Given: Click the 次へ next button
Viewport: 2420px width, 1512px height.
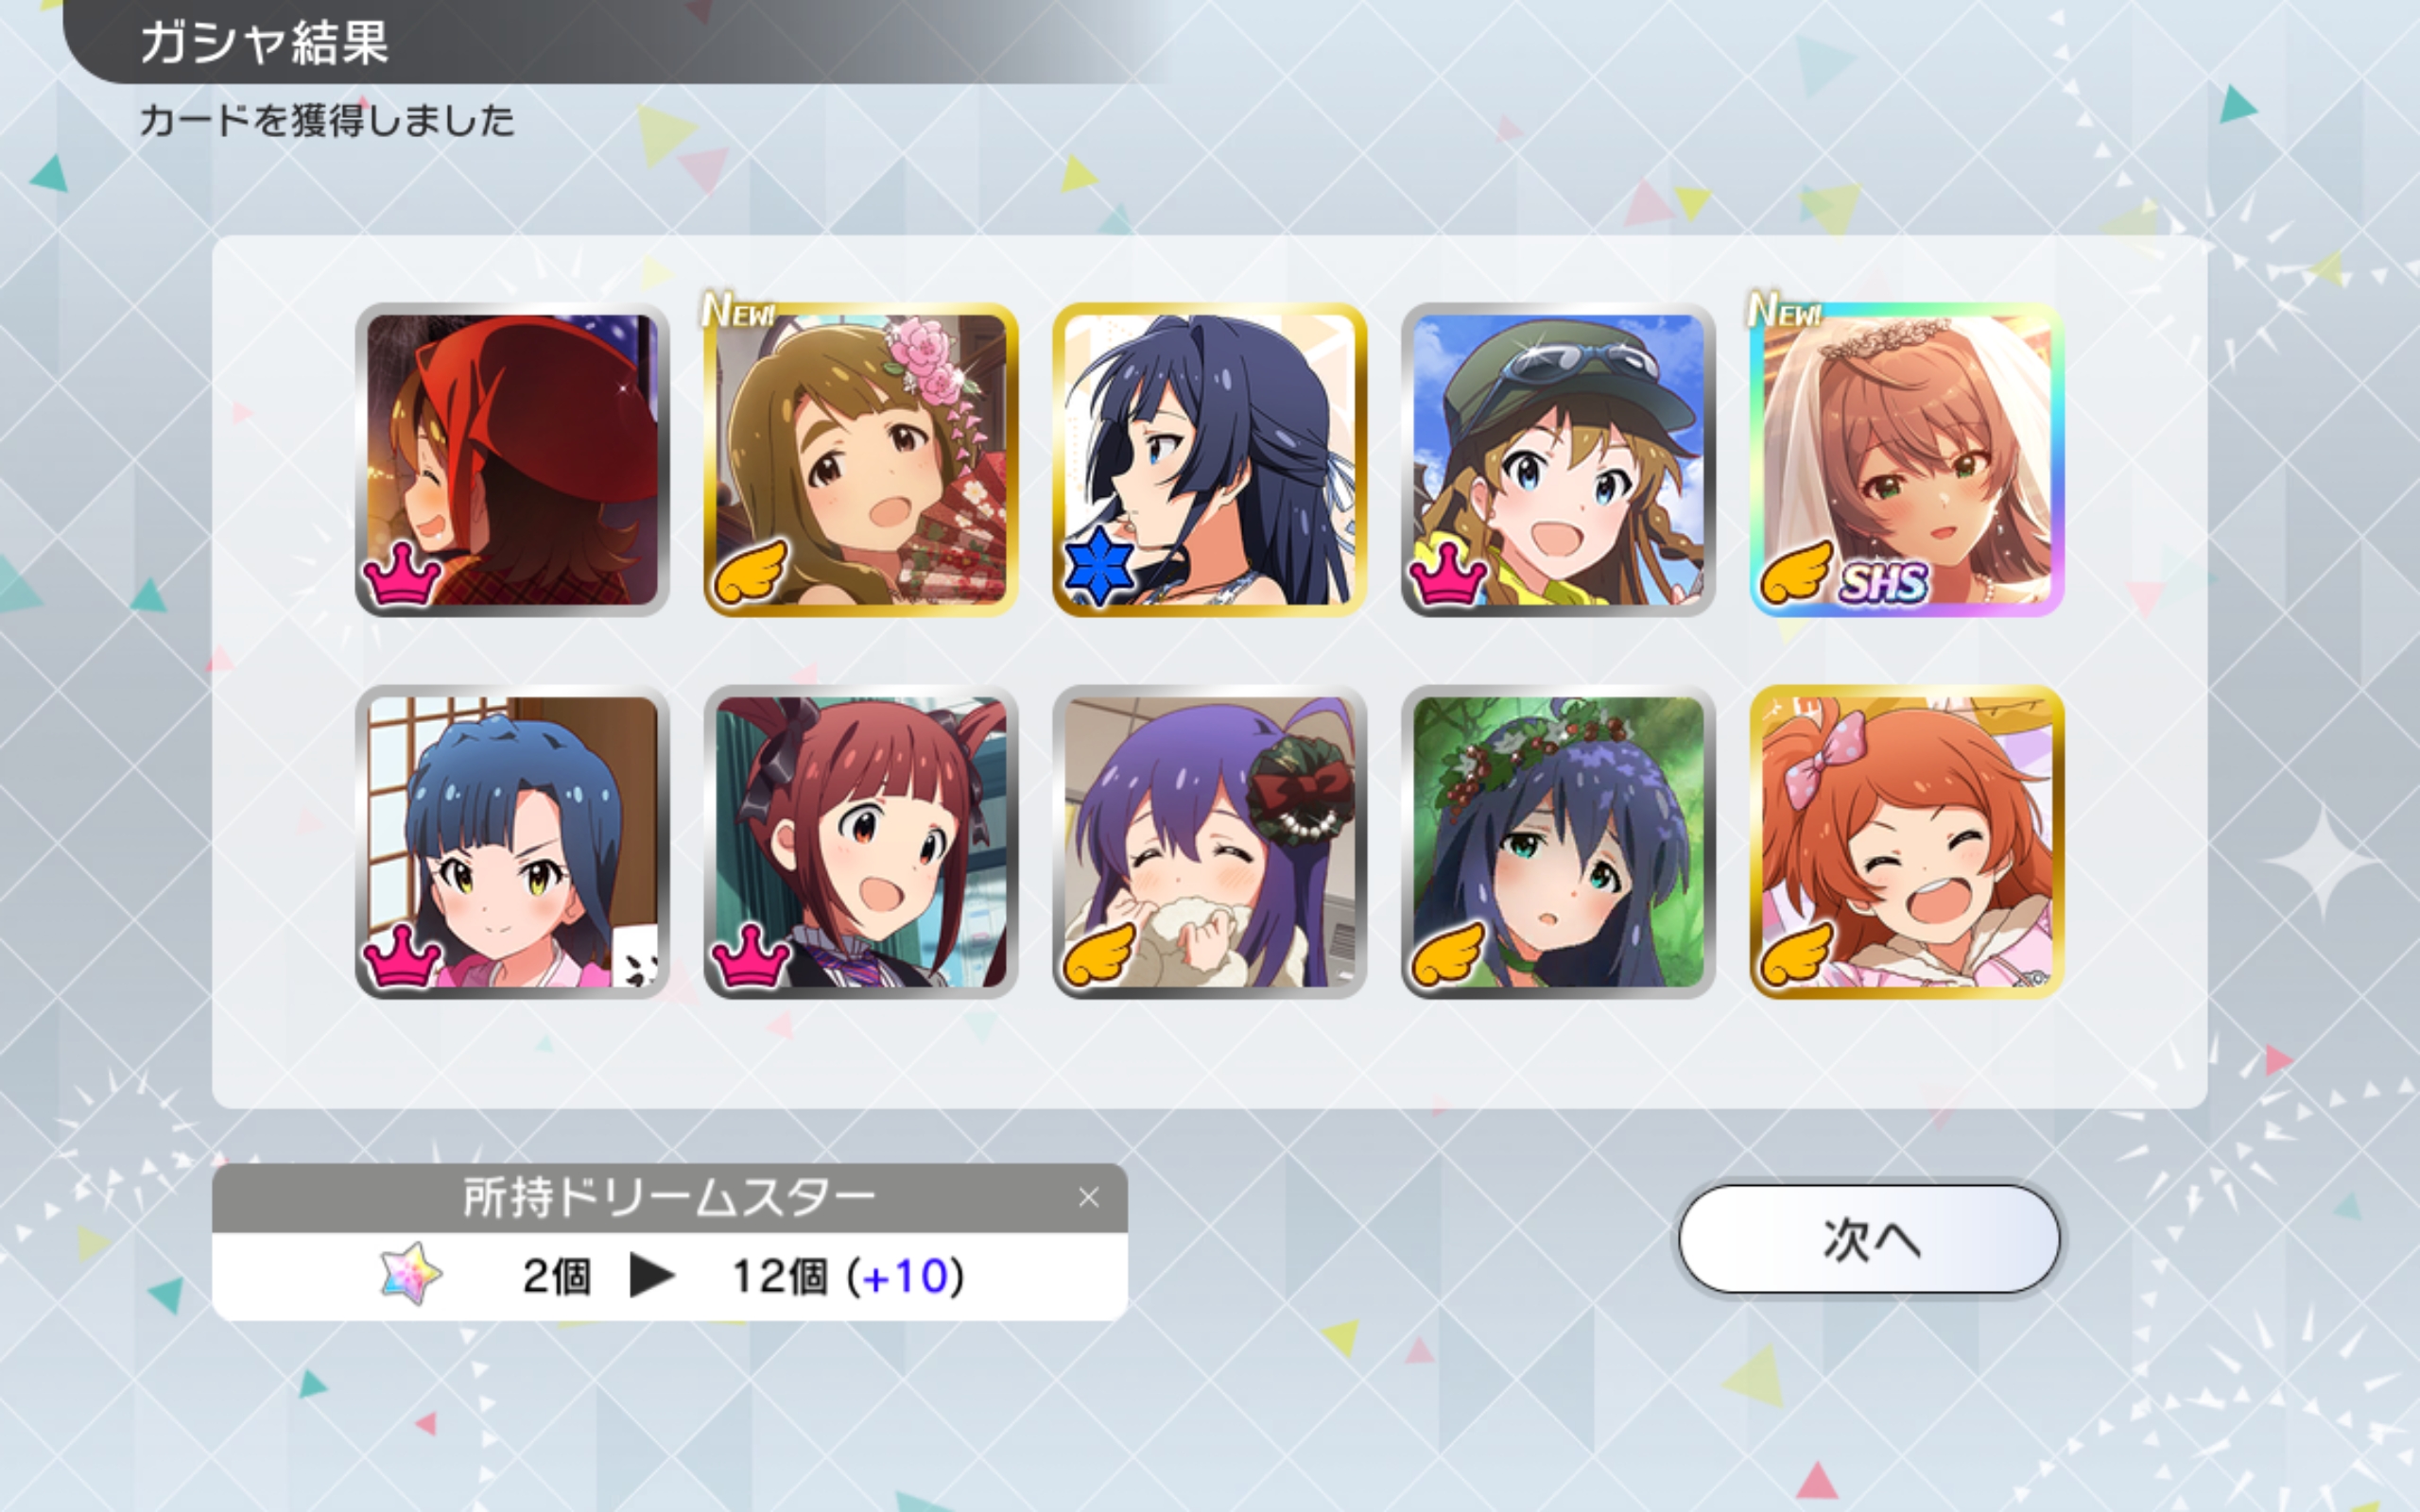Looking at the screenshot, I should pos(1869,1239).
